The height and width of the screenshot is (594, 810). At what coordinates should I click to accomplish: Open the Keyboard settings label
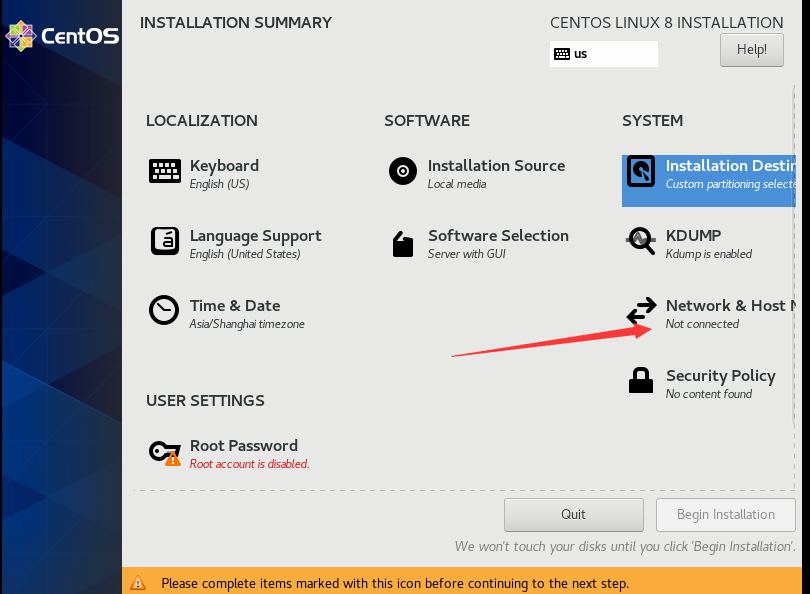(x=224, y=166)
